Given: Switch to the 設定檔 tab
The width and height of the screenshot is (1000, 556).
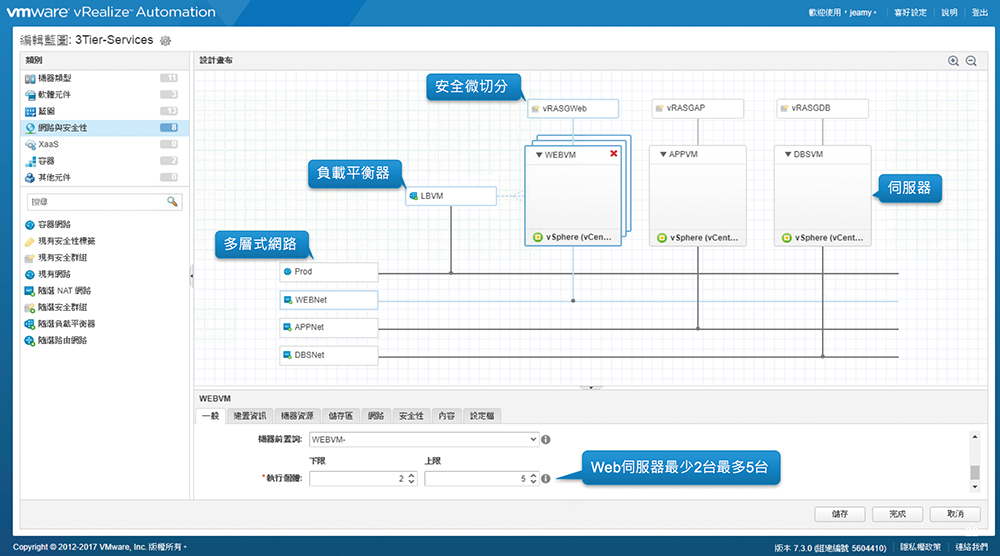Looking at the screenshot, I should point(482,416).
